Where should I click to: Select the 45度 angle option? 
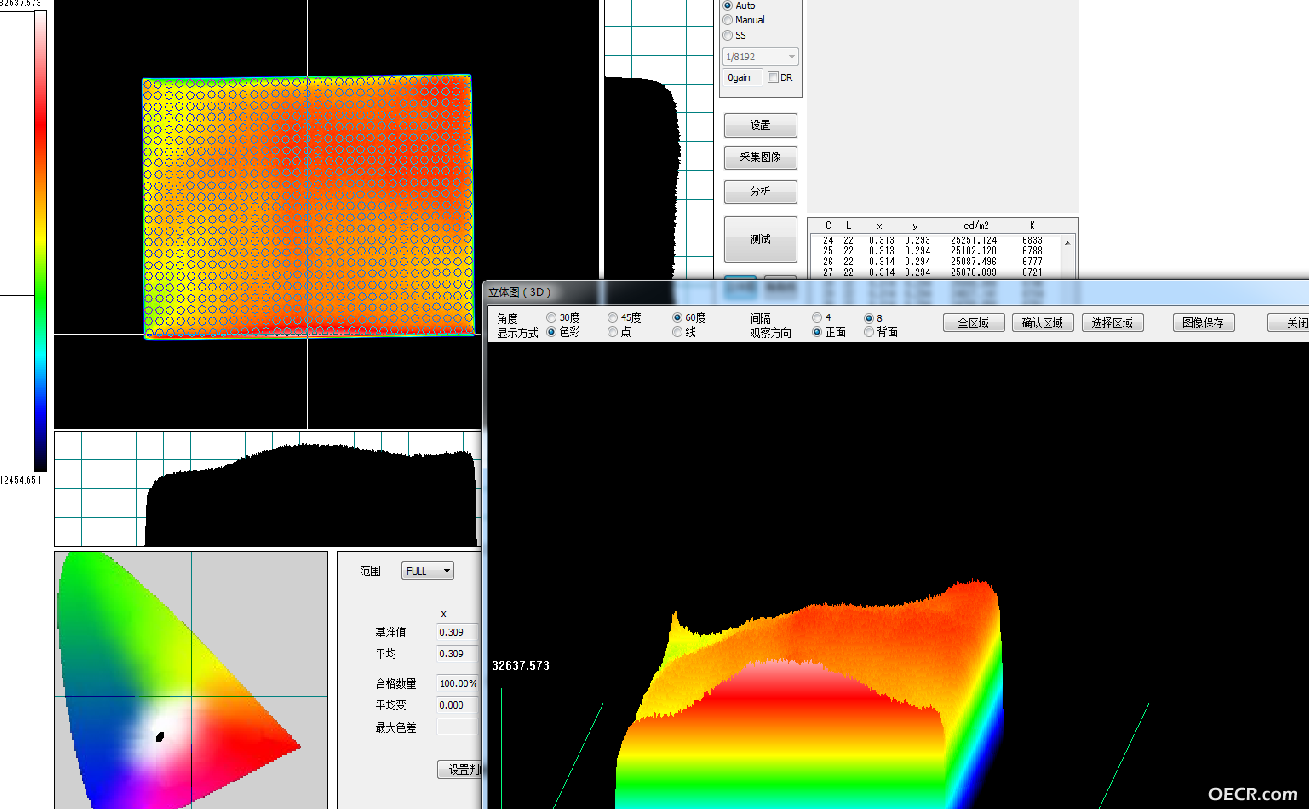(x=614, y=318)
